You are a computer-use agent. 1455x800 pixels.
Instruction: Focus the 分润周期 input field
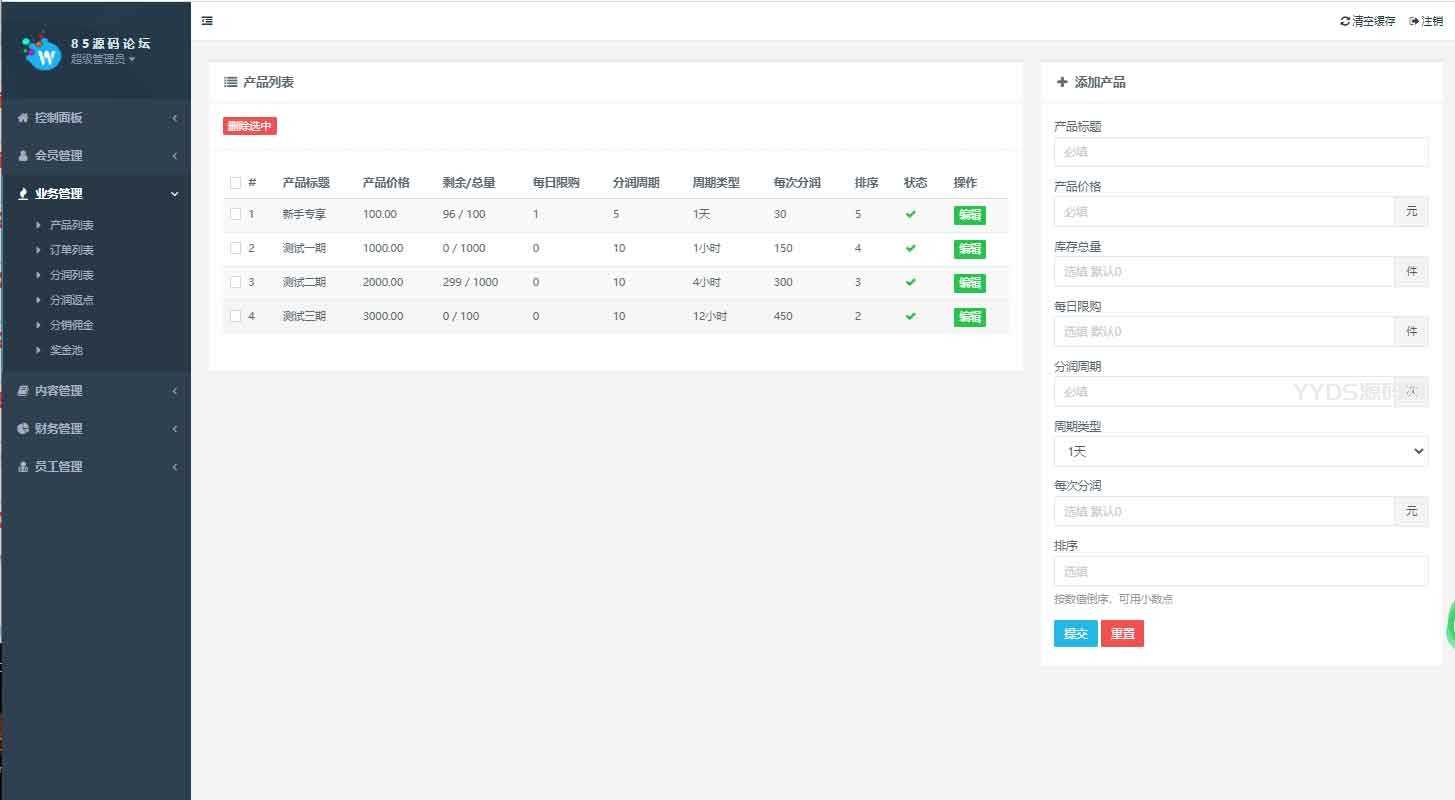pos(1224,391)
